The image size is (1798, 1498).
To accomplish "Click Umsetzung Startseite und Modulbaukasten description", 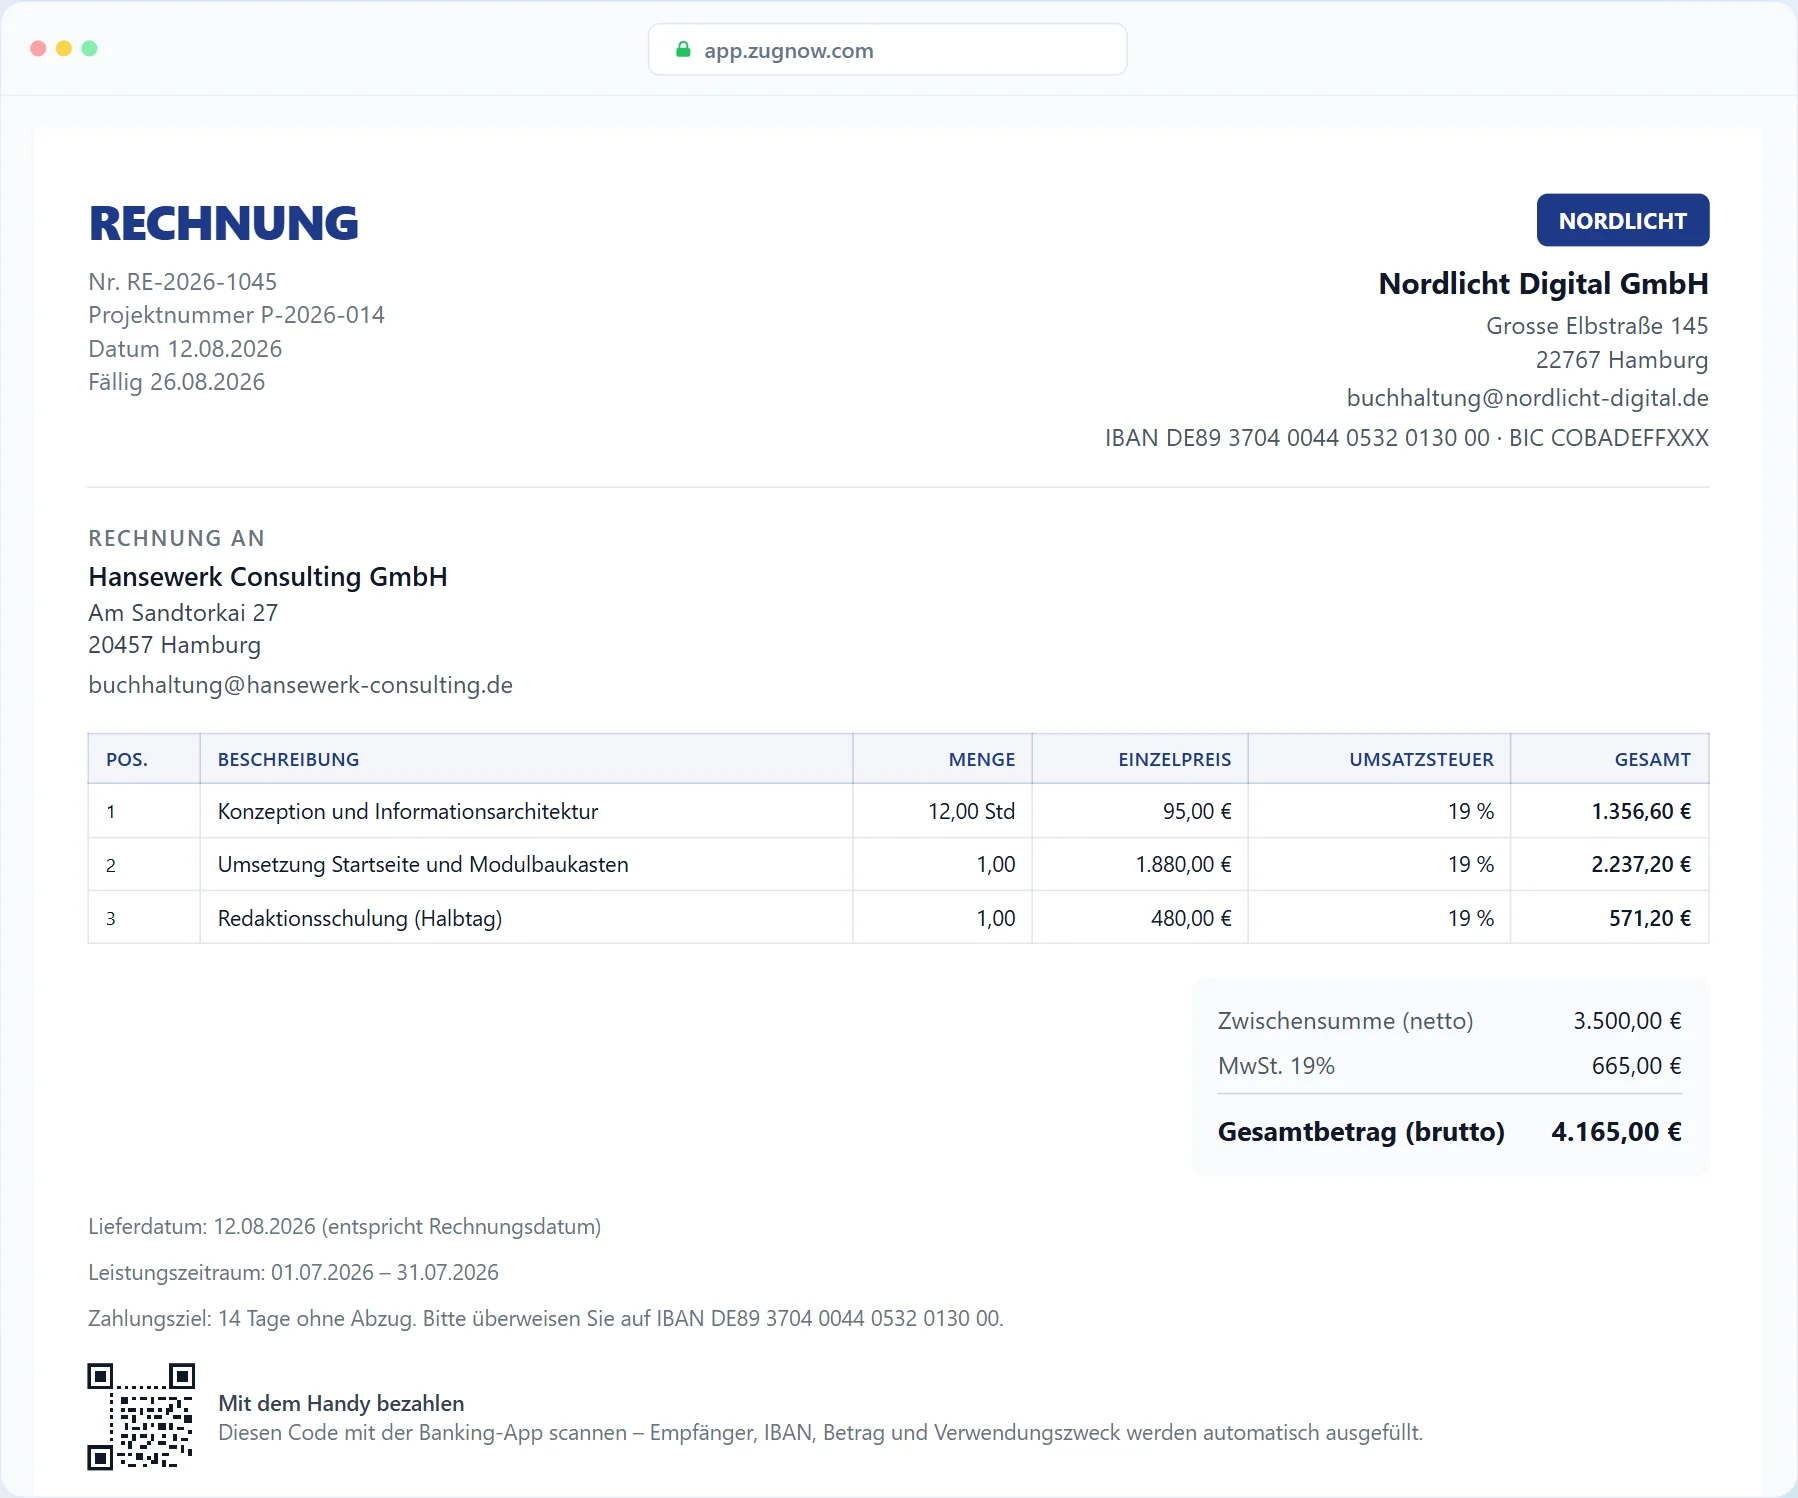I will [423, 864].
